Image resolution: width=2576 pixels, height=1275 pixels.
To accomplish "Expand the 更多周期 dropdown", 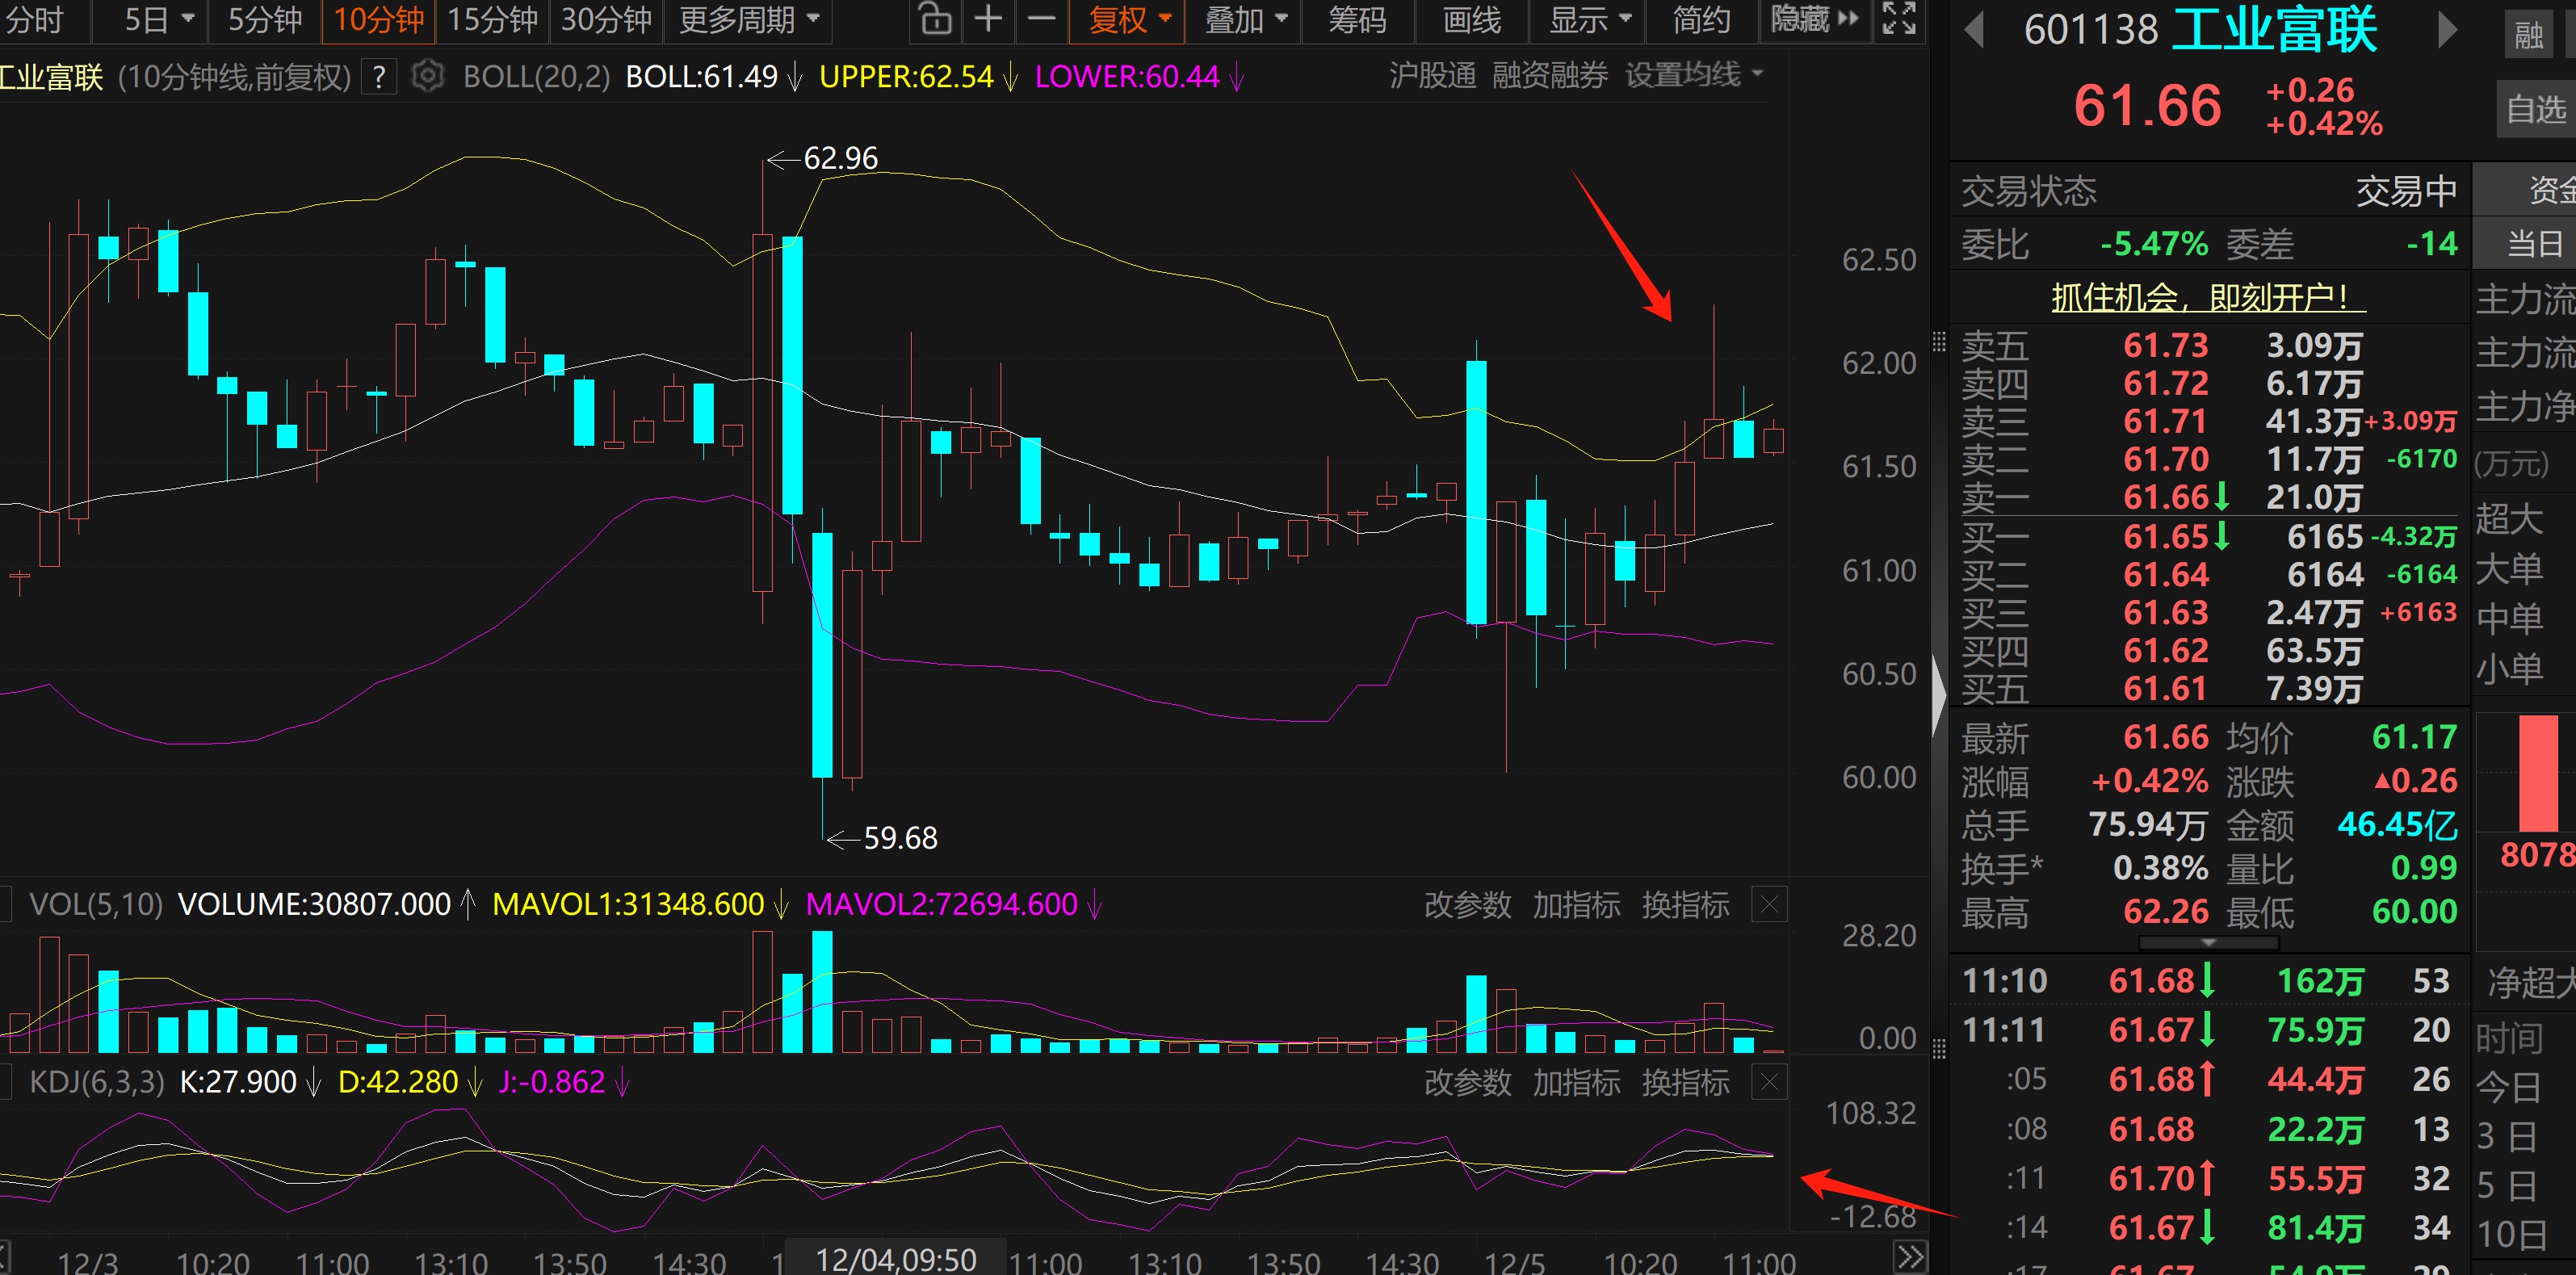I will pos(749,19).
